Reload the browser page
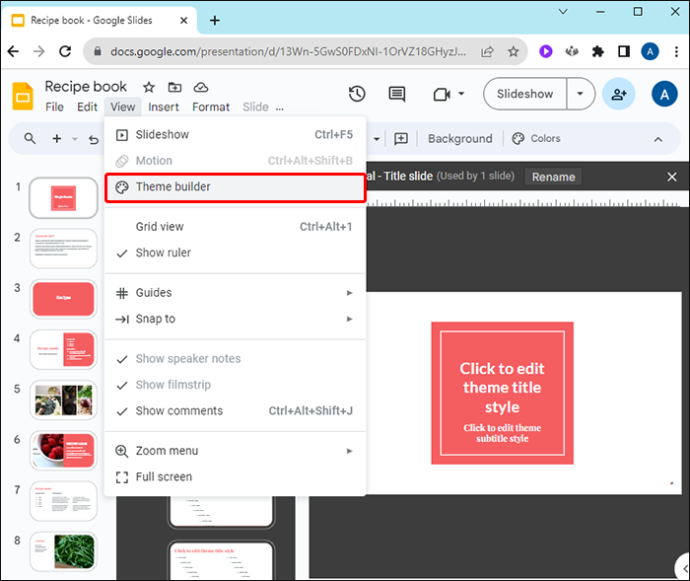This screenshot has width=690, height=581. pos(65,51)
